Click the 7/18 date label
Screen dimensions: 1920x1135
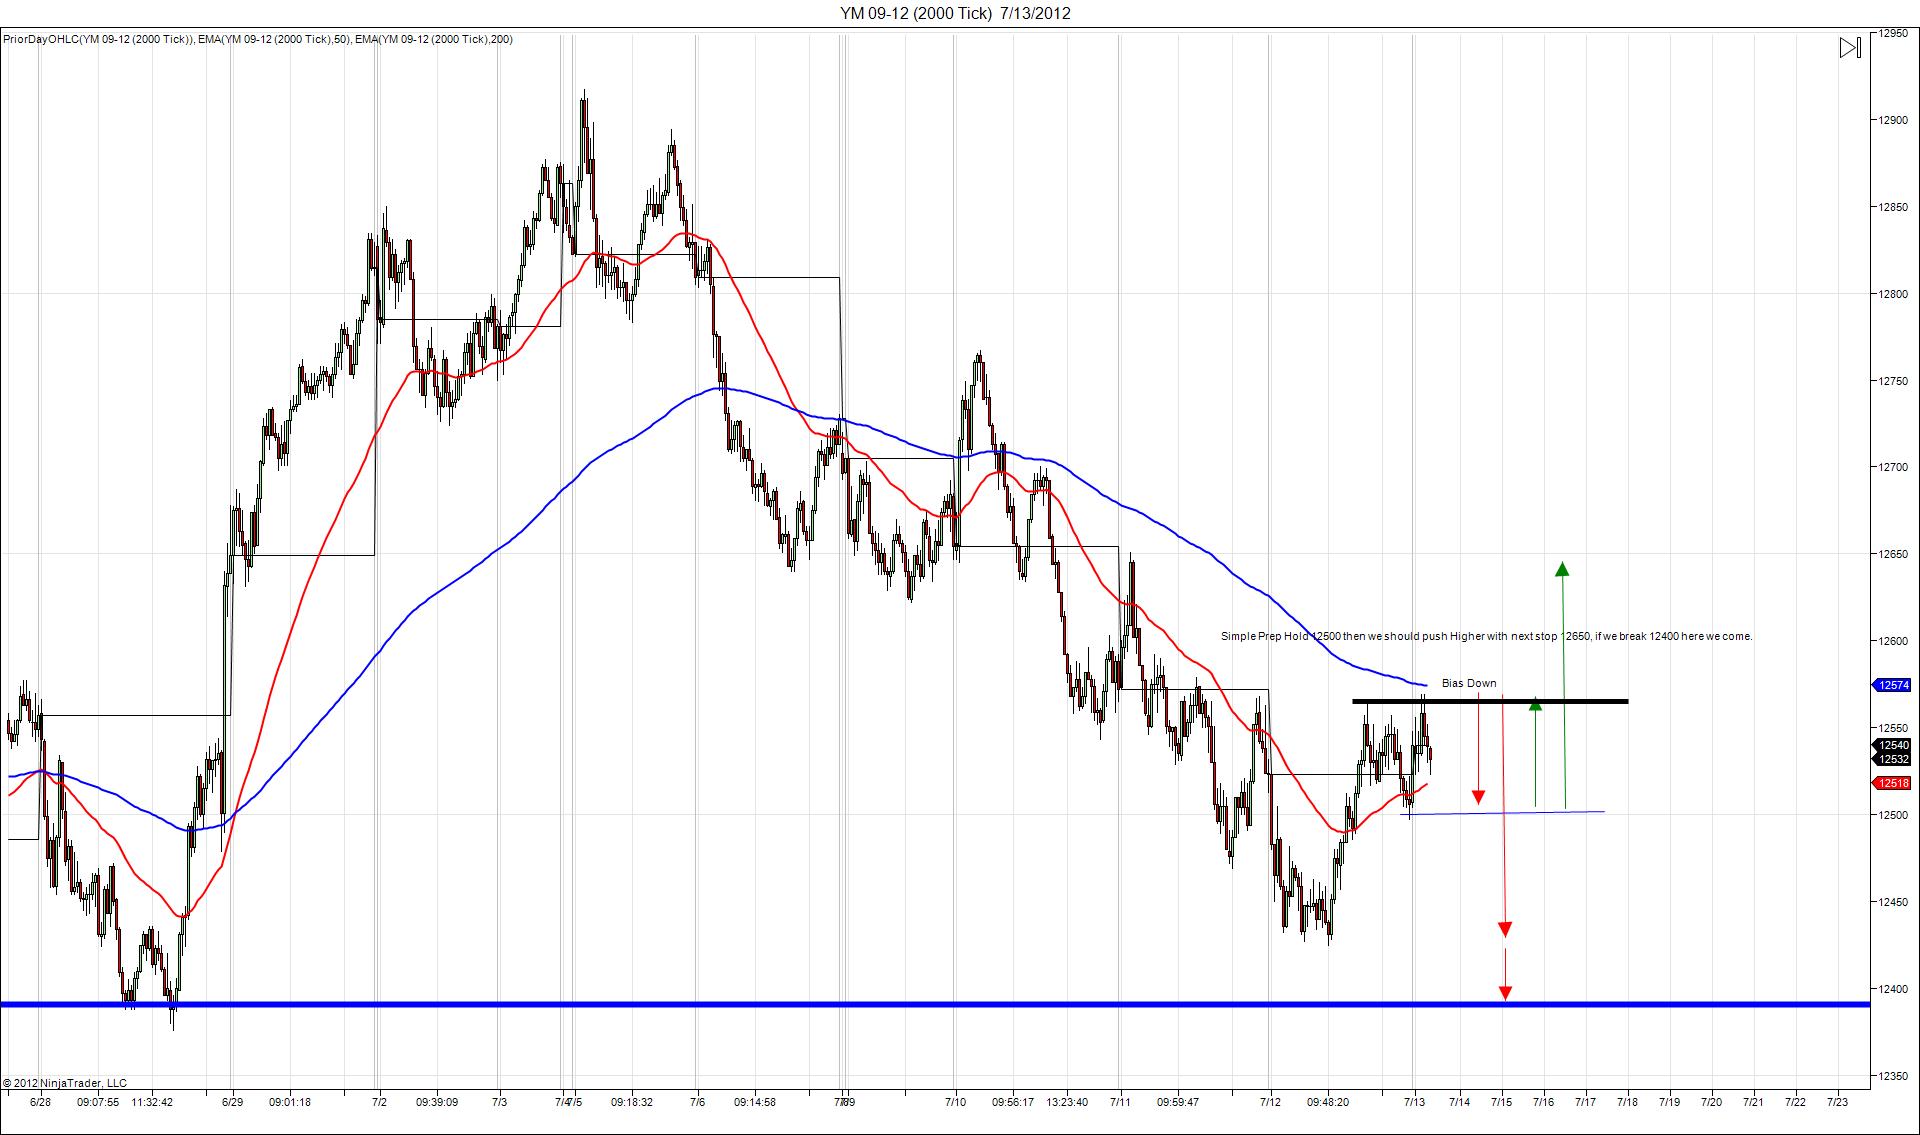coord(1627,1102)
